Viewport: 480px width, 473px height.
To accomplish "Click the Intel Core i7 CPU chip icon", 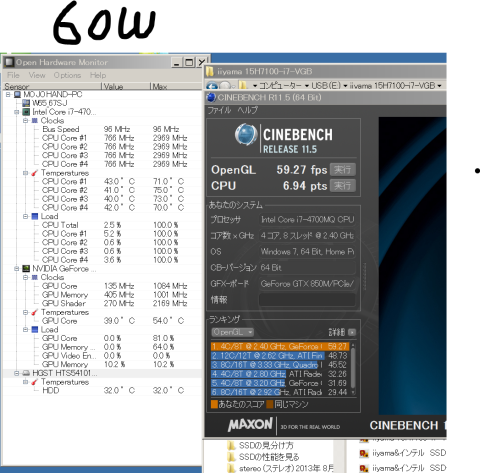I will [26, 112].
